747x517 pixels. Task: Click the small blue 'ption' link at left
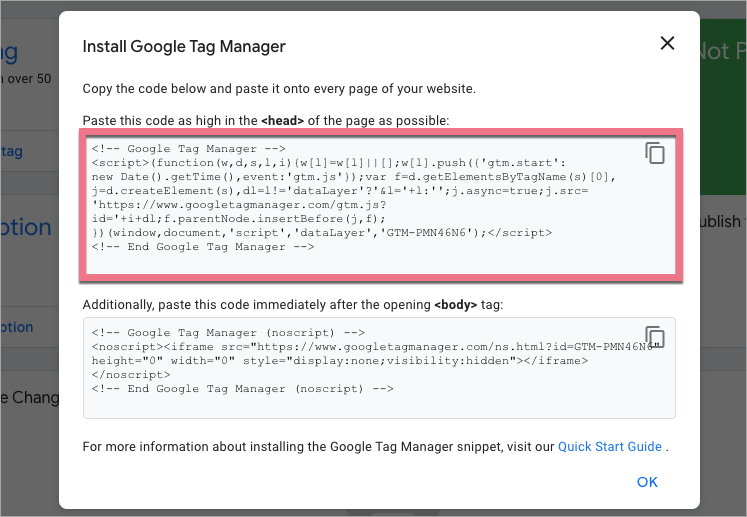[x=18, y=327]
